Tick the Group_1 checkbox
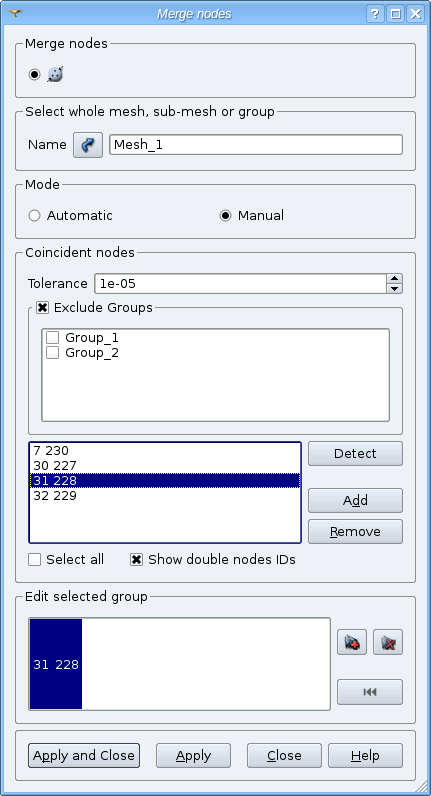This screenshot has width=431, height=796. click(x=52, y=338)
